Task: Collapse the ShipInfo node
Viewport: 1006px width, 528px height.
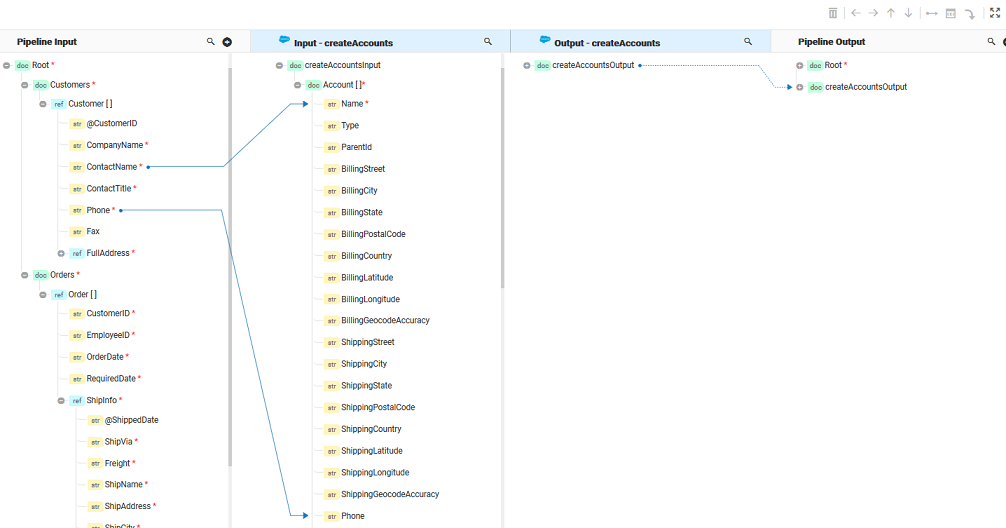Action: [61, 400]
